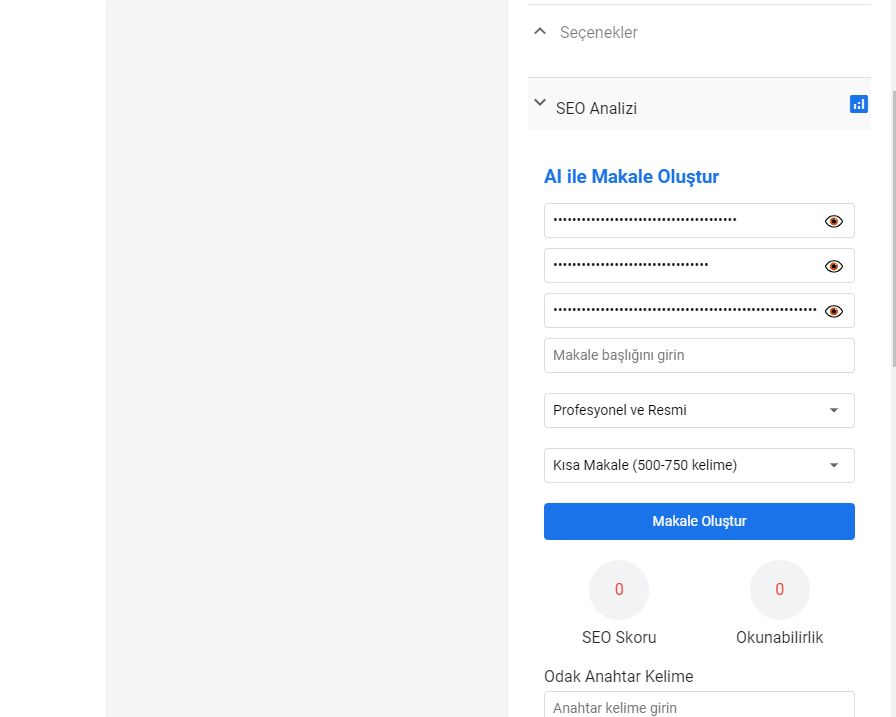Click the vertical scrollbar thumb at right
The height and width of the screenshot is (717, 896).
point(894,229)
